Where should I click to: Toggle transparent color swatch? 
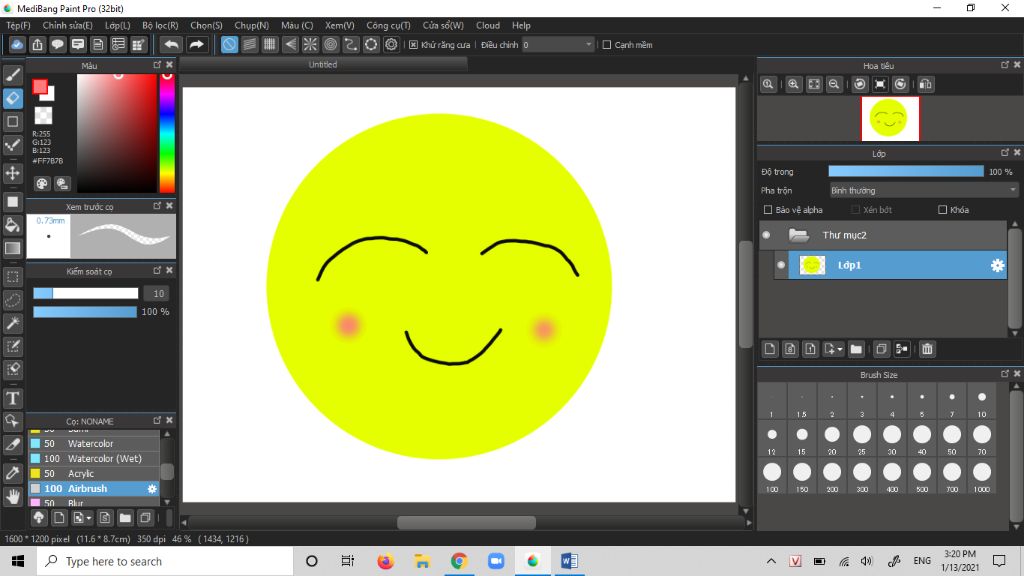click(x=43, y=116)
